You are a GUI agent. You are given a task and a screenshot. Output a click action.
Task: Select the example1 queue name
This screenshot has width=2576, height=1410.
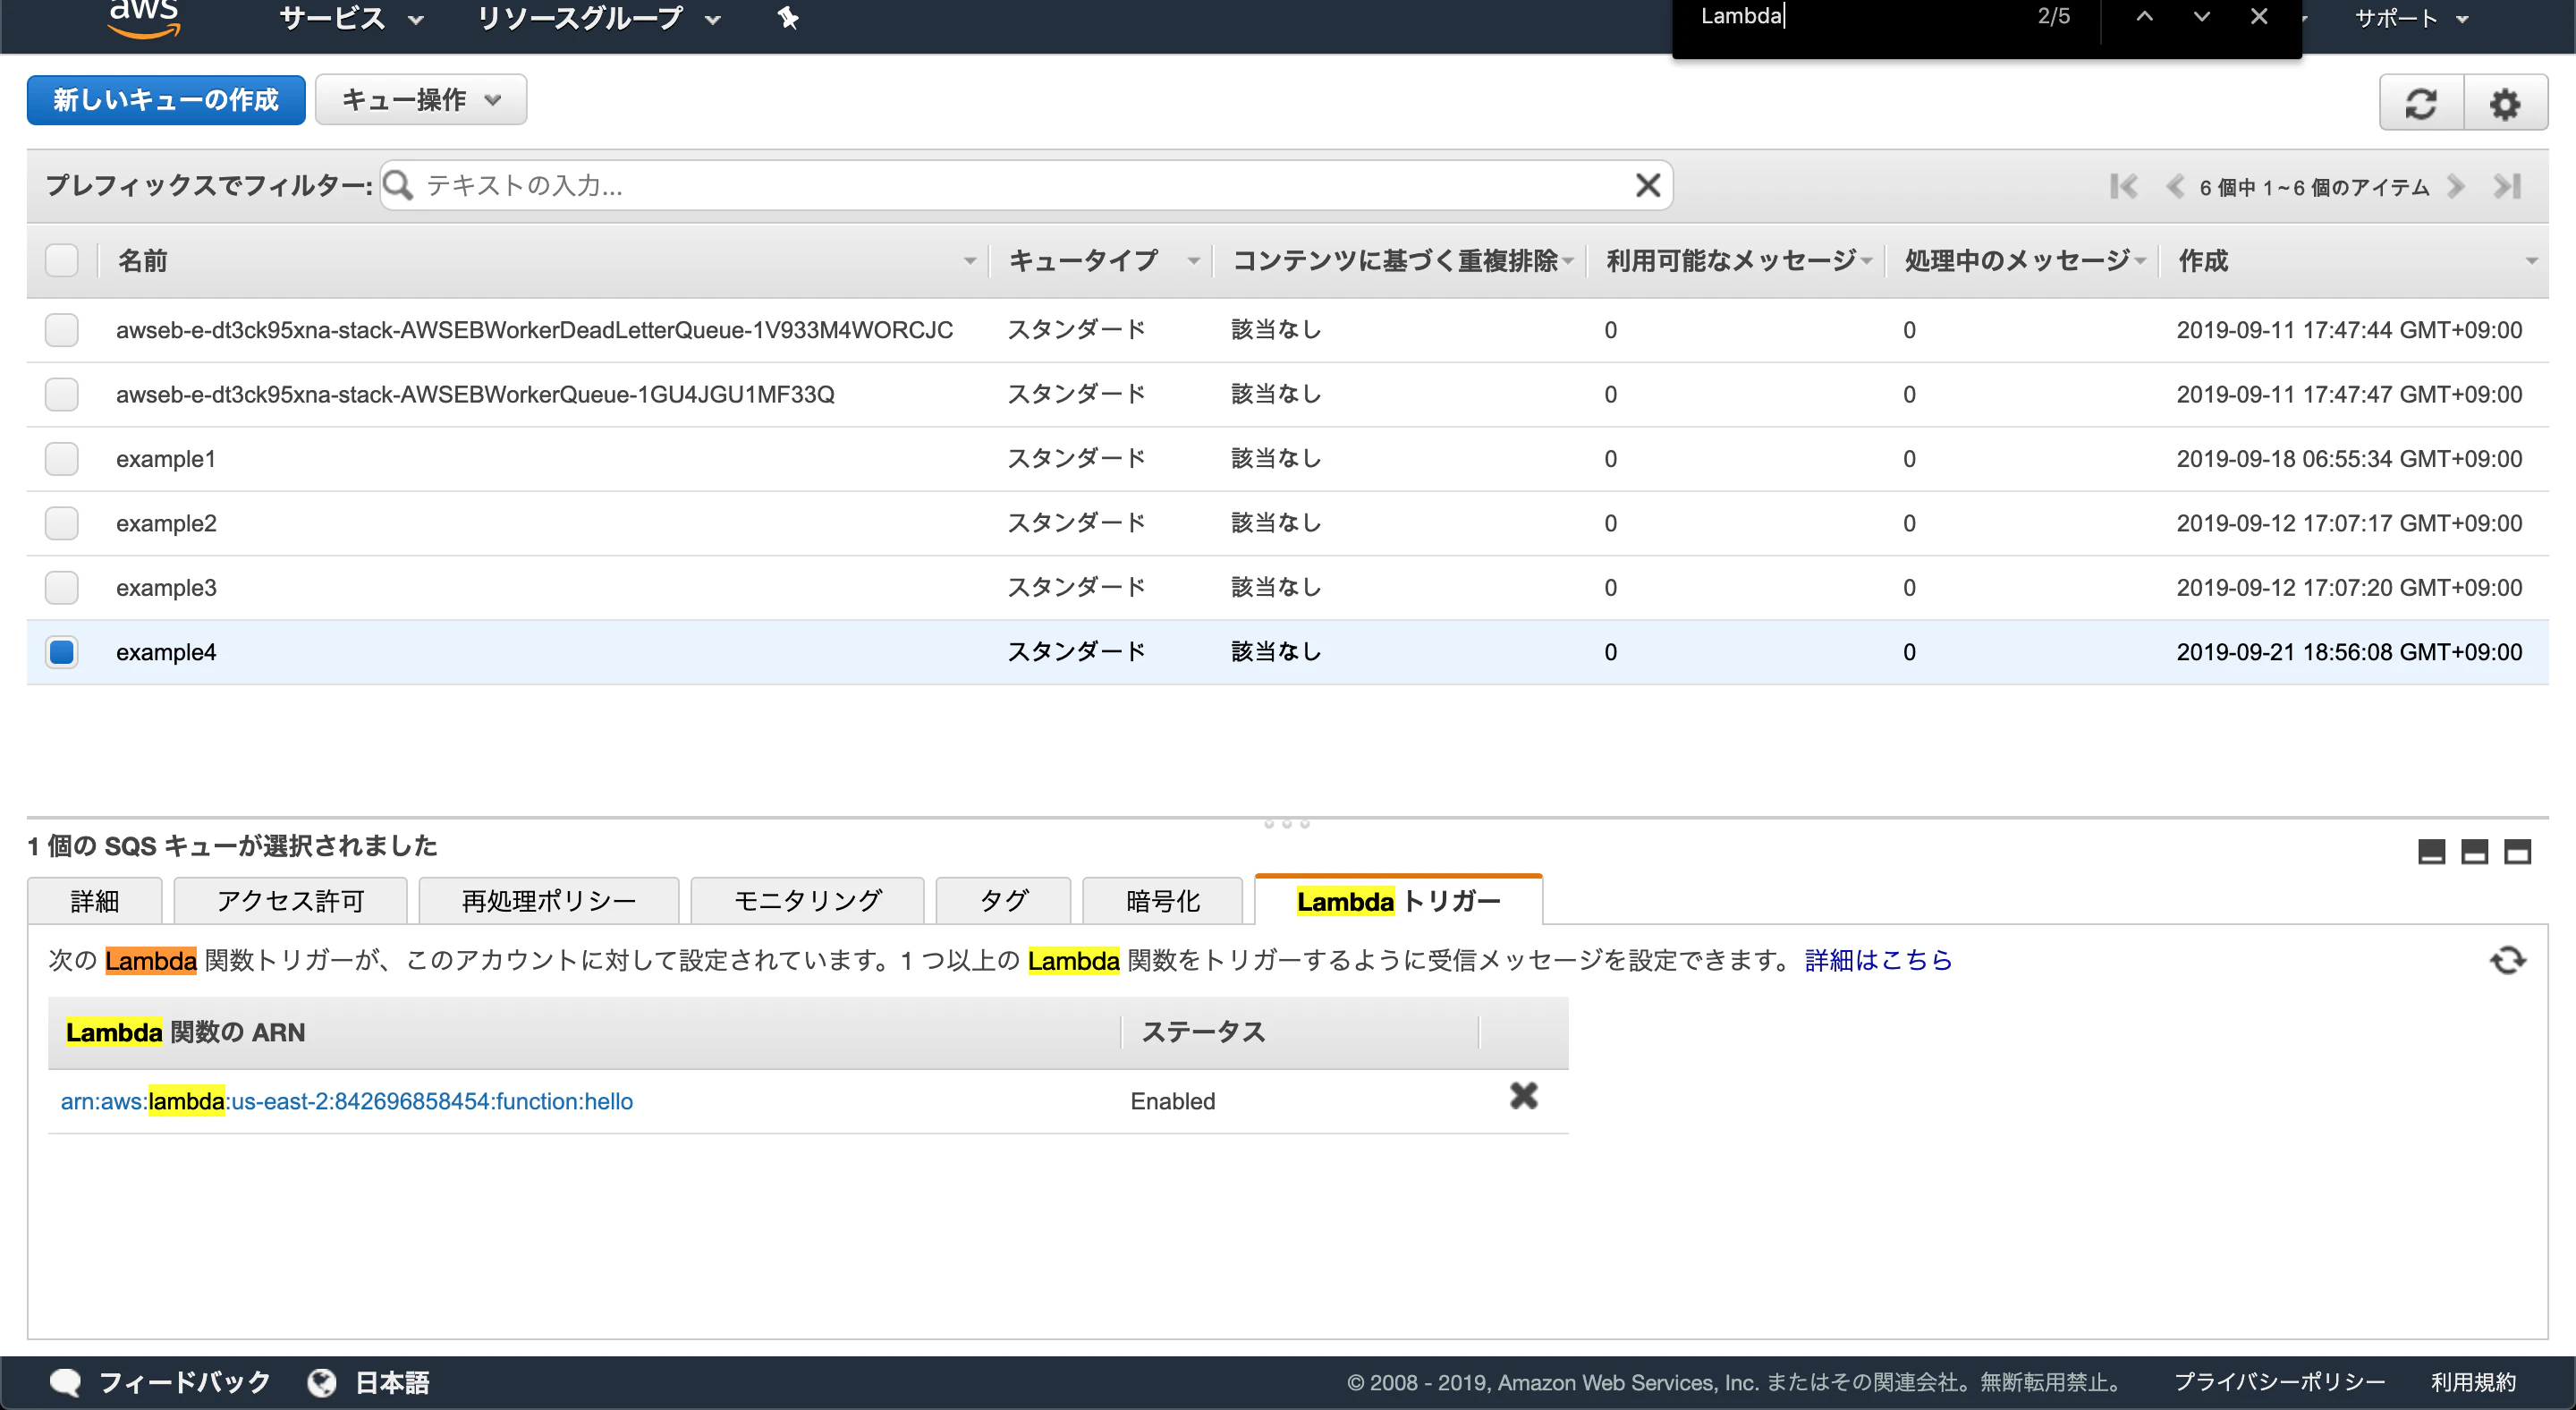tap(166, 459)
